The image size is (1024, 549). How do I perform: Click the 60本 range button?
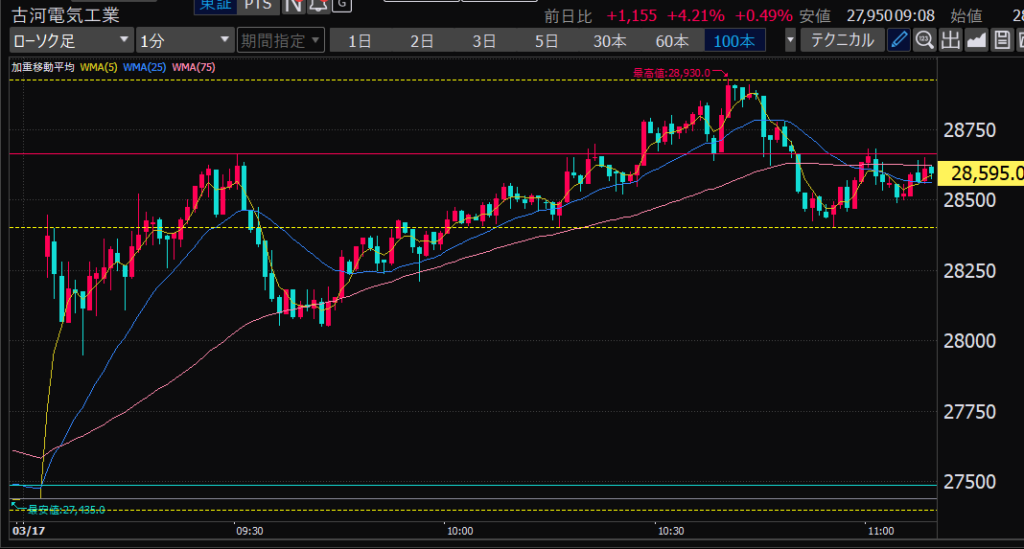[x=672, y=41]
